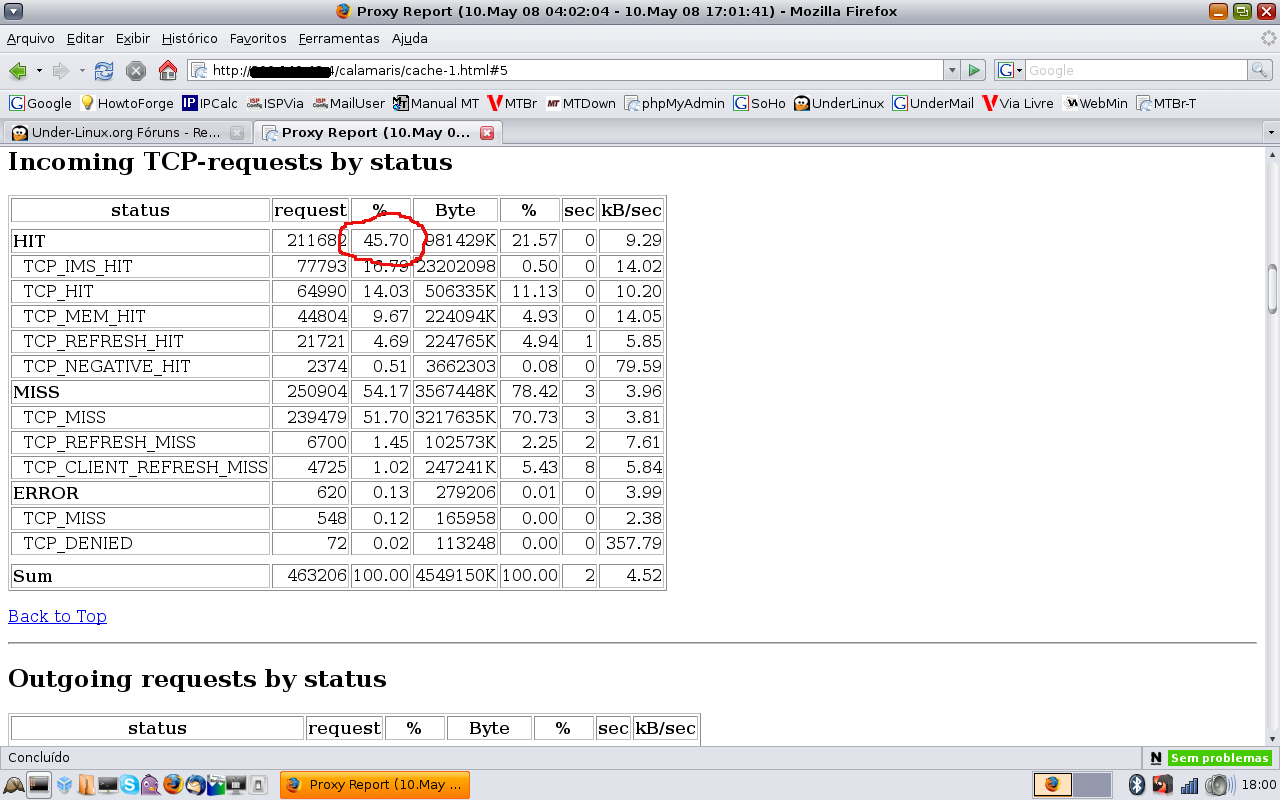1280x800 pixels.
Task: Open the Google bookmark
Action: tap(40, 103)
